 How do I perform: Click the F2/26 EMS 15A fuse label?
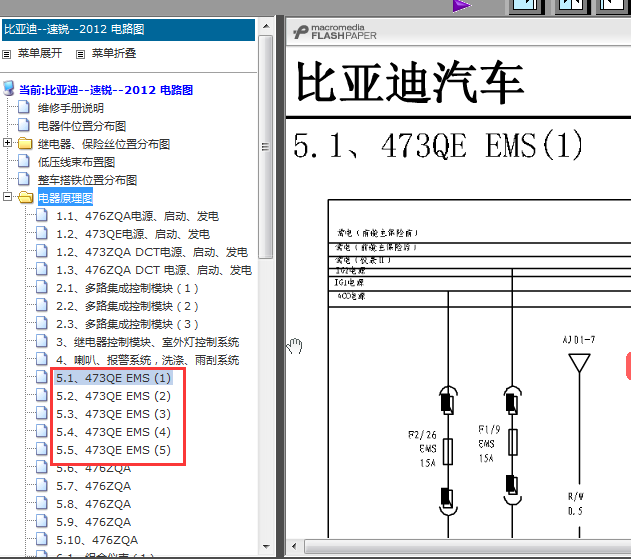pyautogui.click(x=422, y=449)
